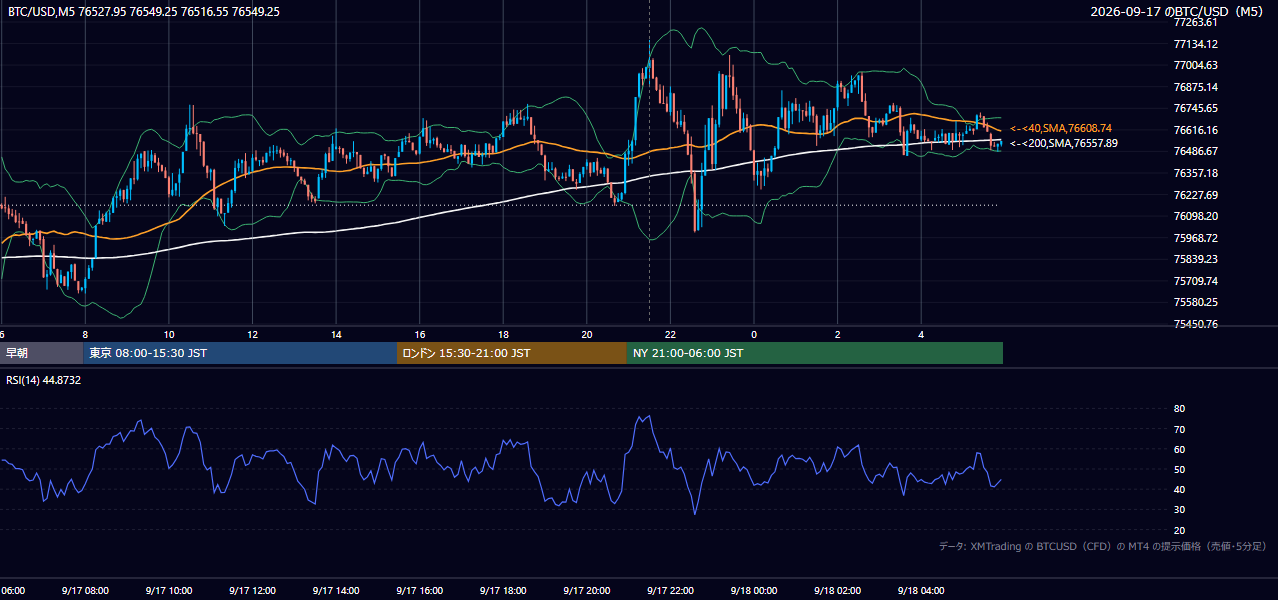Click RSI scale level 80

pyautogui.click(x=1179, y=409)
